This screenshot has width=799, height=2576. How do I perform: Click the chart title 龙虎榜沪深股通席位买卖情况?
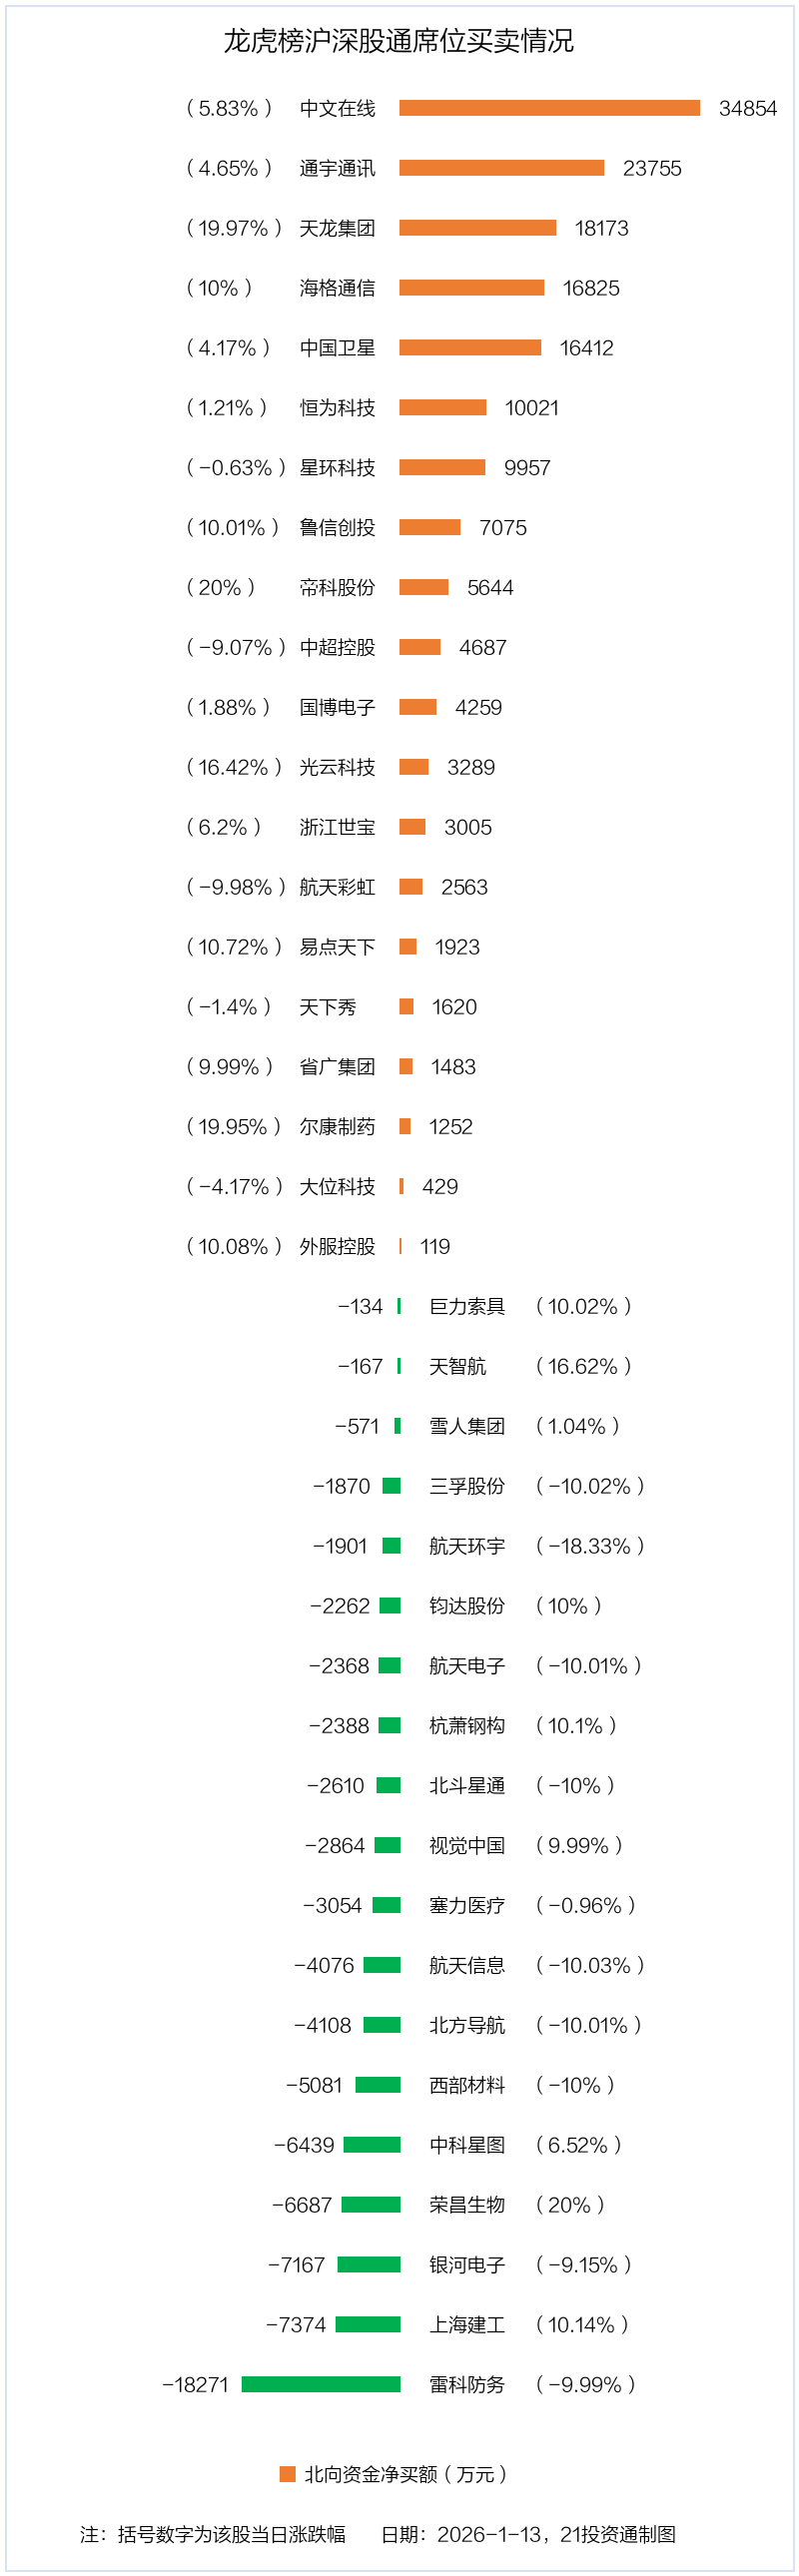click(398, 41)
